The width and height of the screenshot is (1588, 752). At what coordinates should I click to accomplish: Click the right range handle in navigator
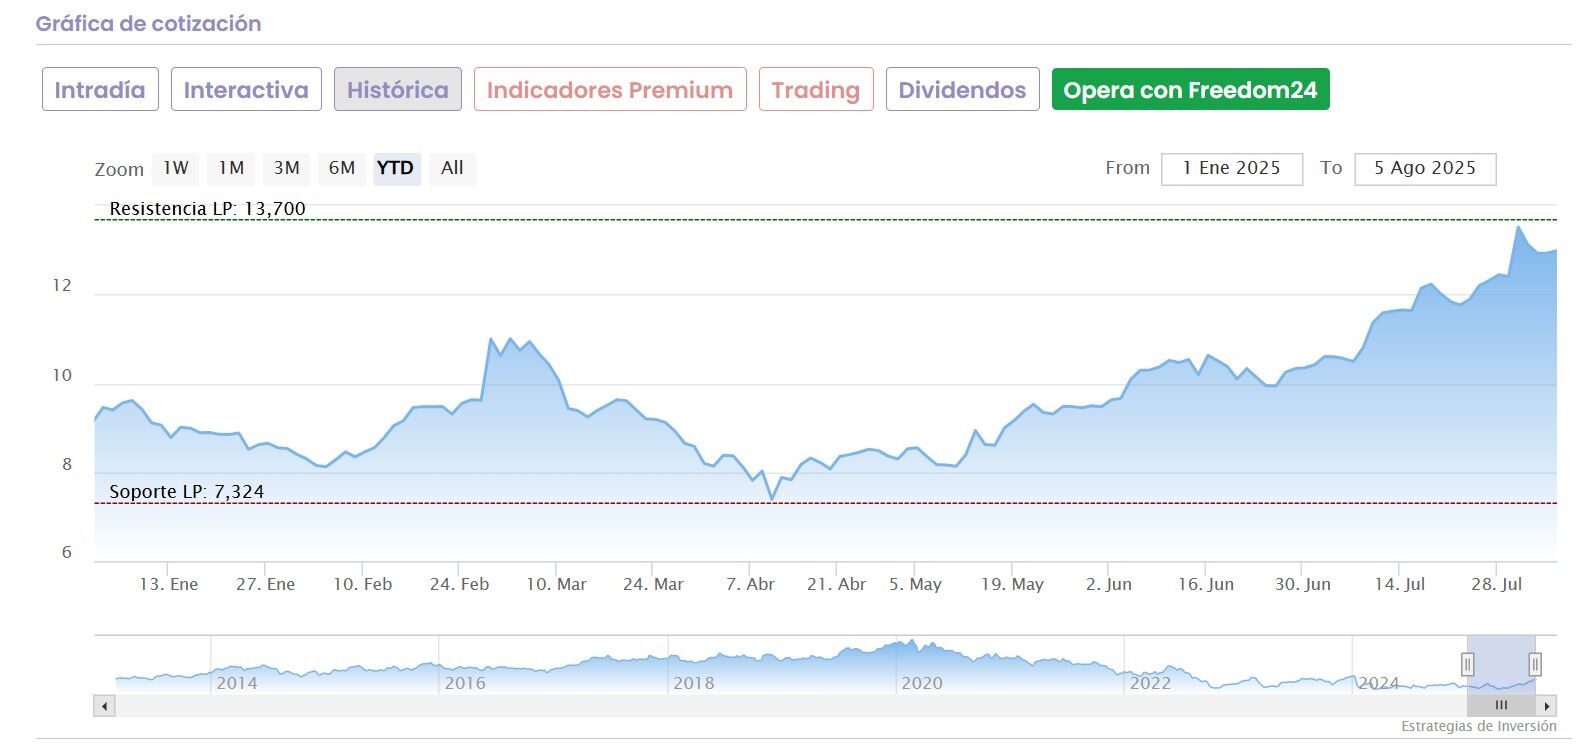[x=1535, y=664]
